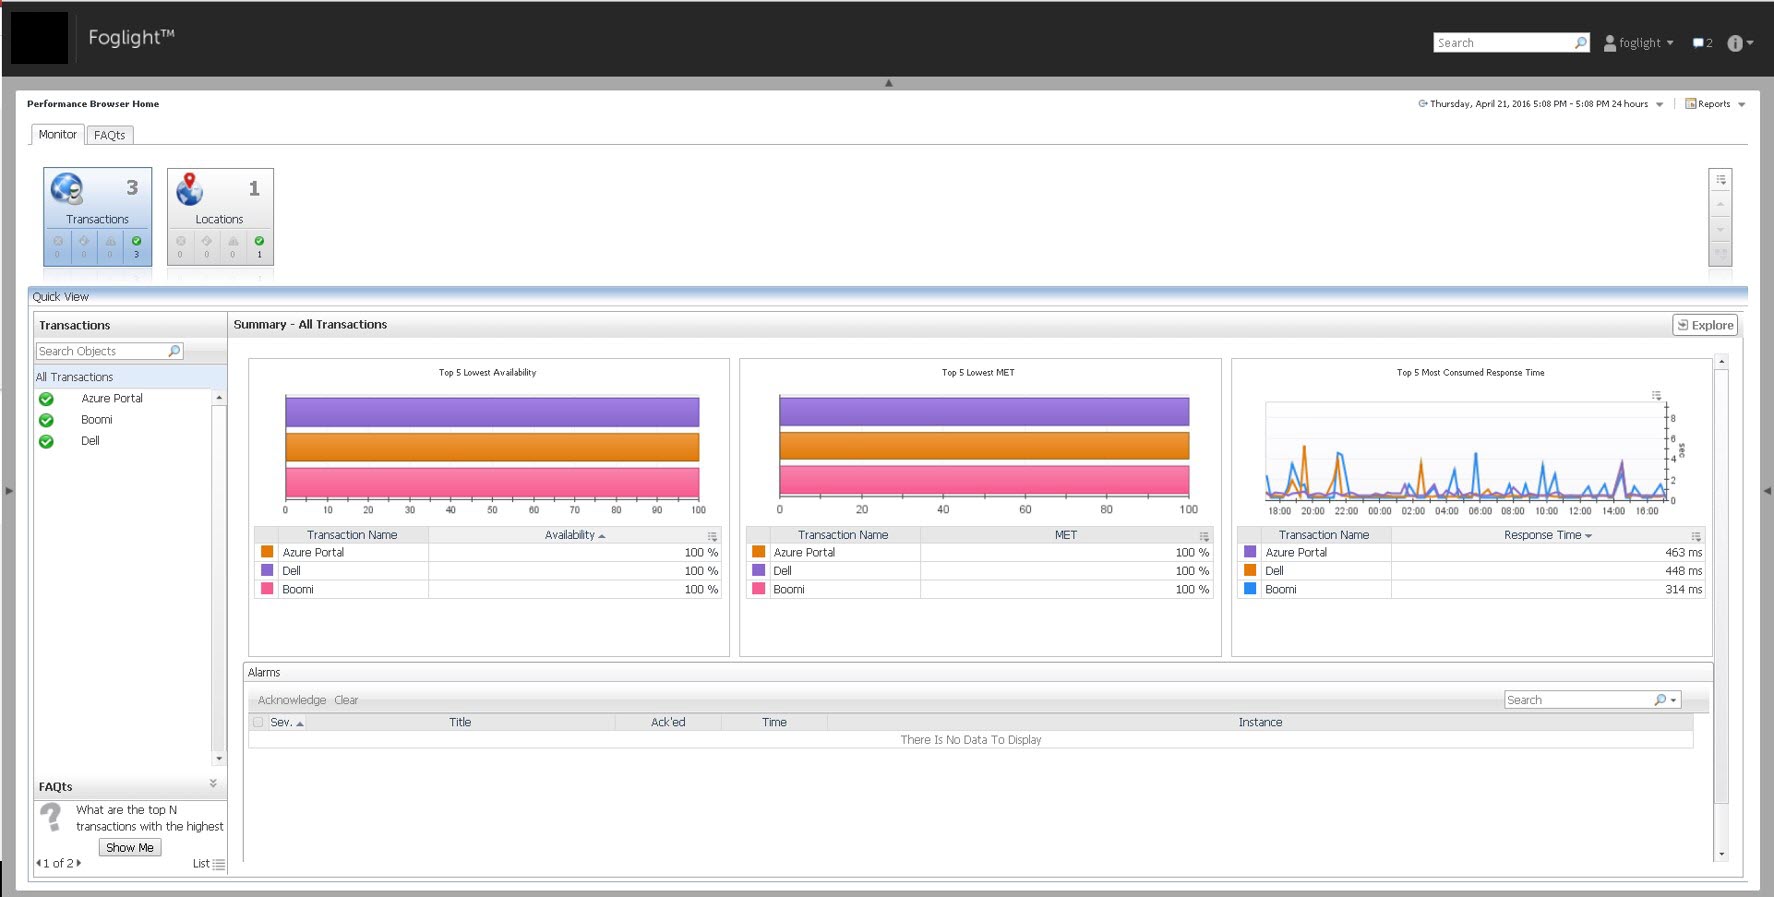Screen dimensions: 1774x897
Task: Open Azure Portal in Availability table
Action: click(x=313, y=552)
